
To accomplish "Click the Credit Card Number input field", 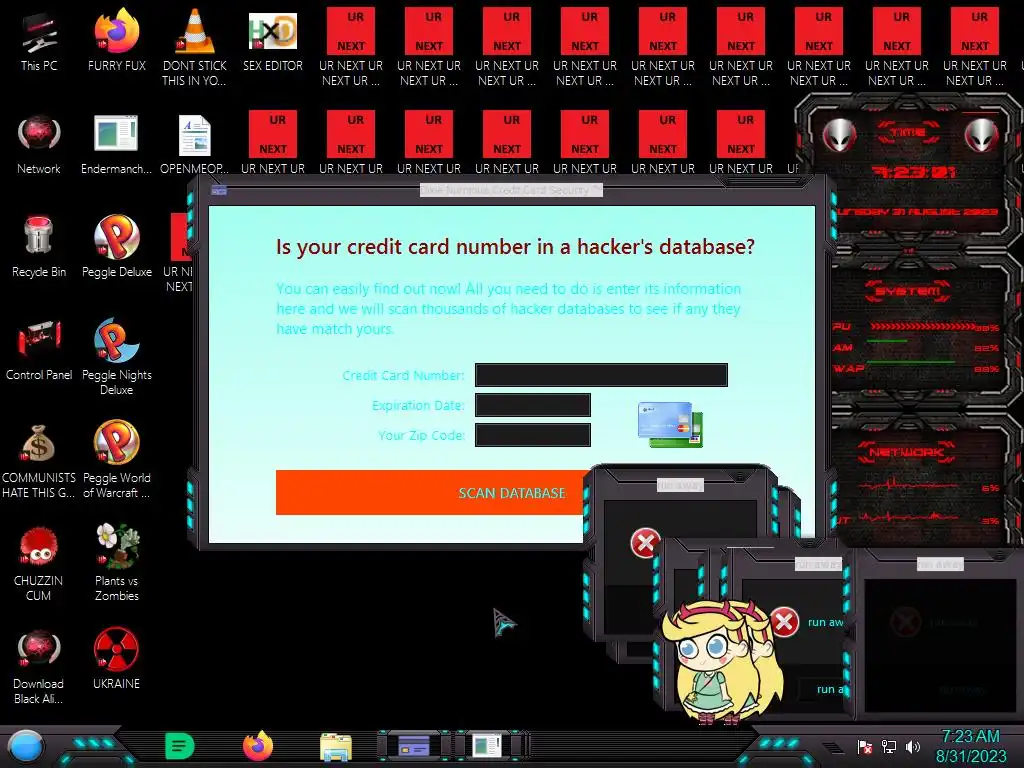I will (x=601, y=375).
